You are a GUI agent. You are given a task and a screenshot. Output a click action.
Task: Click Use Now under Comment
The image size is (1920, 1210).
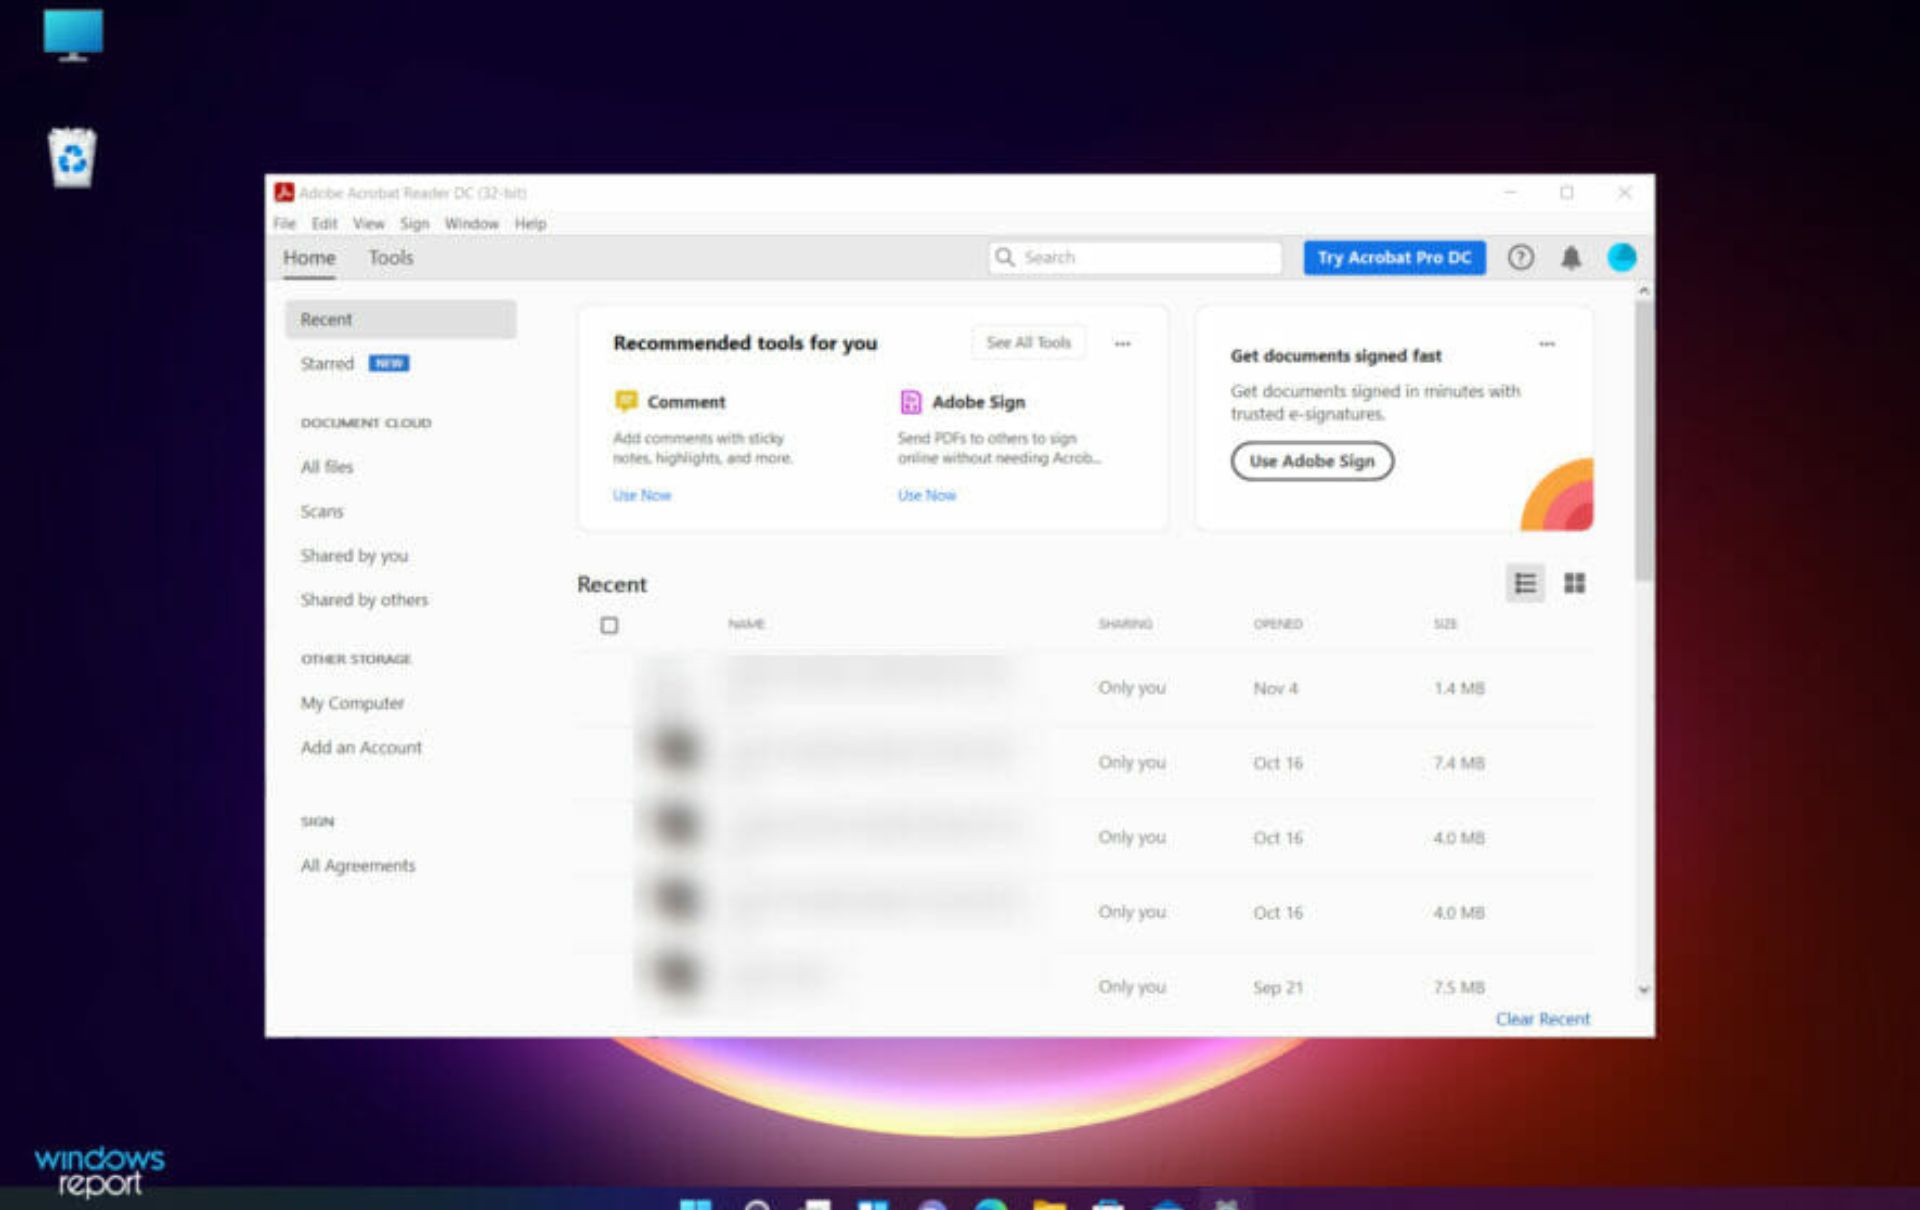pyautogui.click(x=642, y=495)
